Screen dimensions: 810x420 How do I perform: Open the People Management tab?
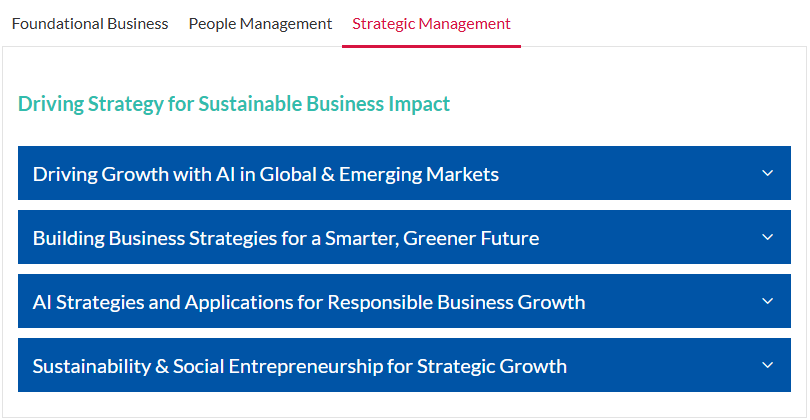260,24
